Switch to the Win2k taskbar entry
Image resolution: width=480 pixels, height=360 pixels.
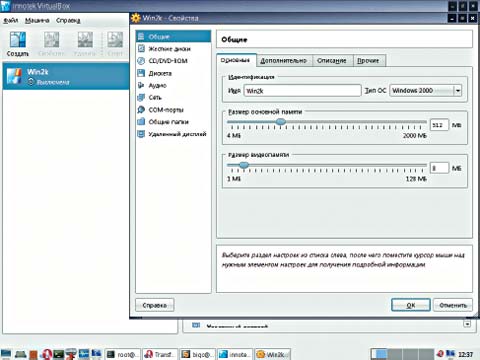coord(272,354)
